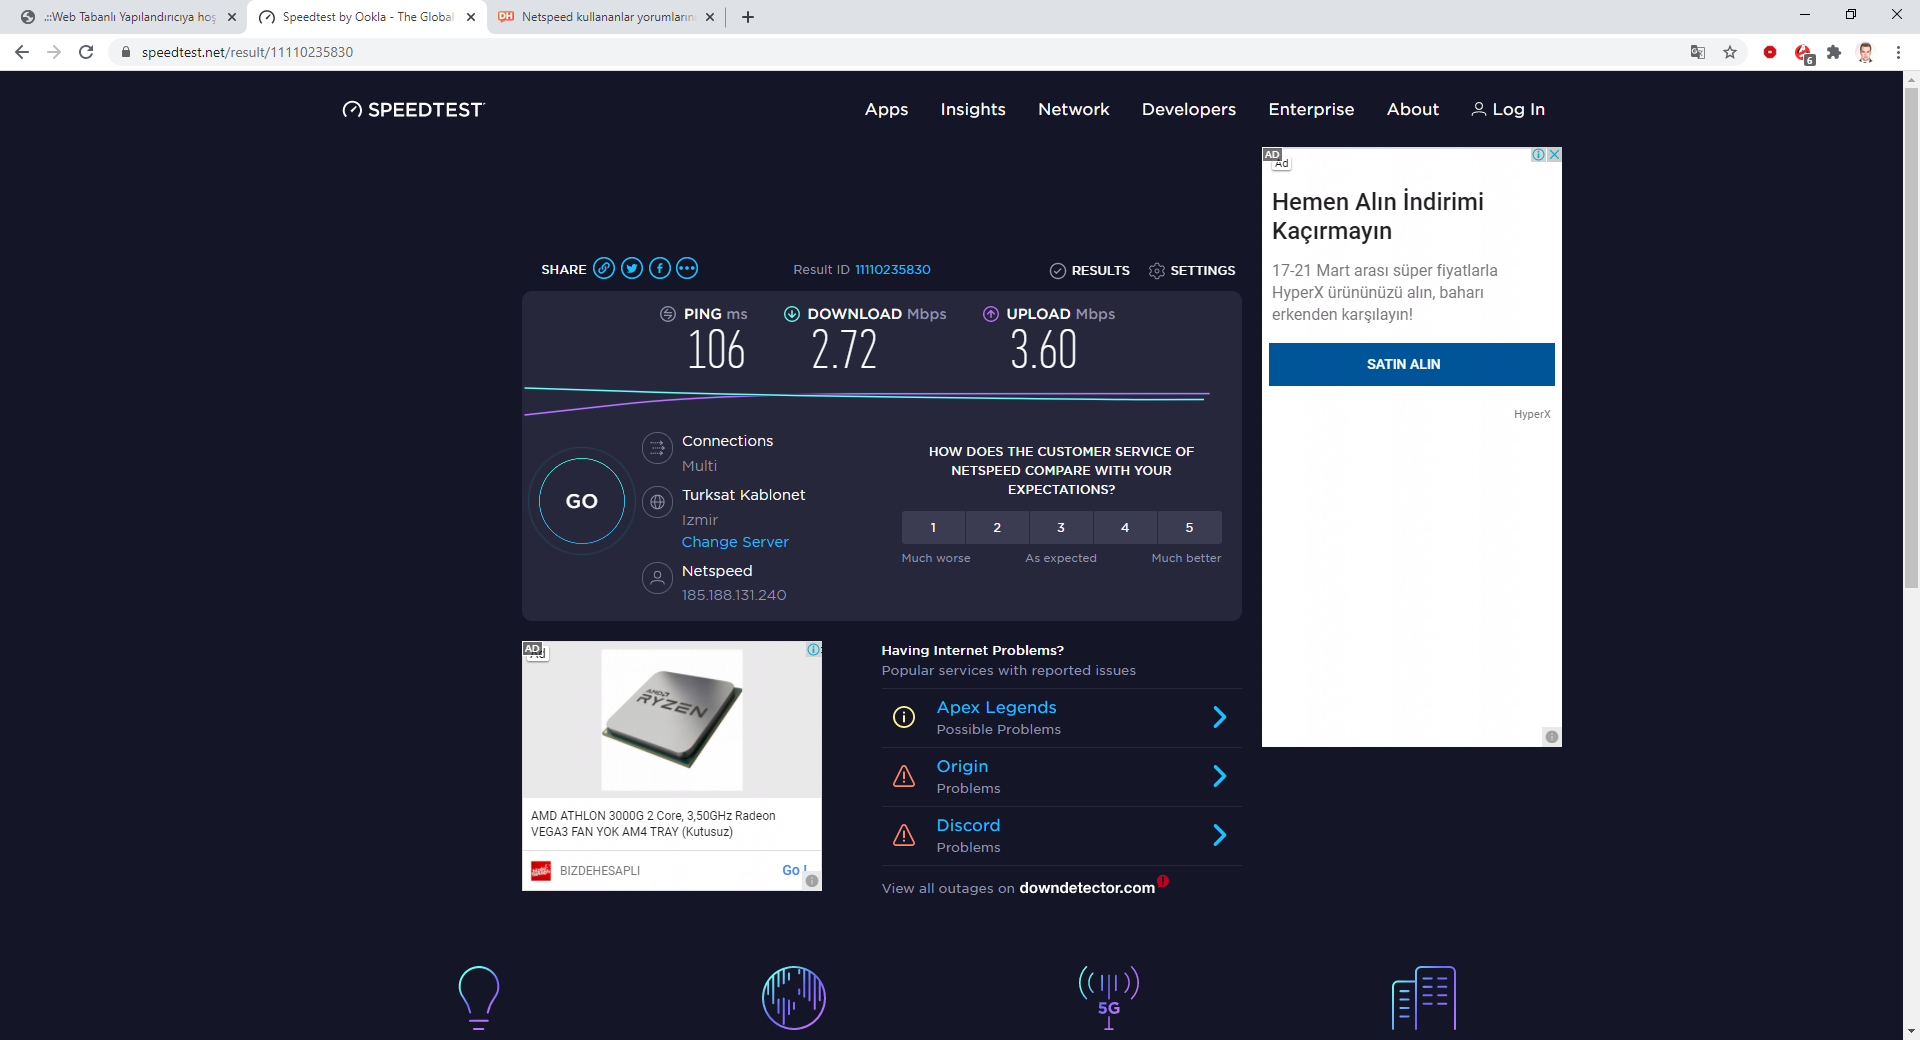Click the Connections Multi icon
Viewport: 1920px width, 1040px height.
click(657, 448)
